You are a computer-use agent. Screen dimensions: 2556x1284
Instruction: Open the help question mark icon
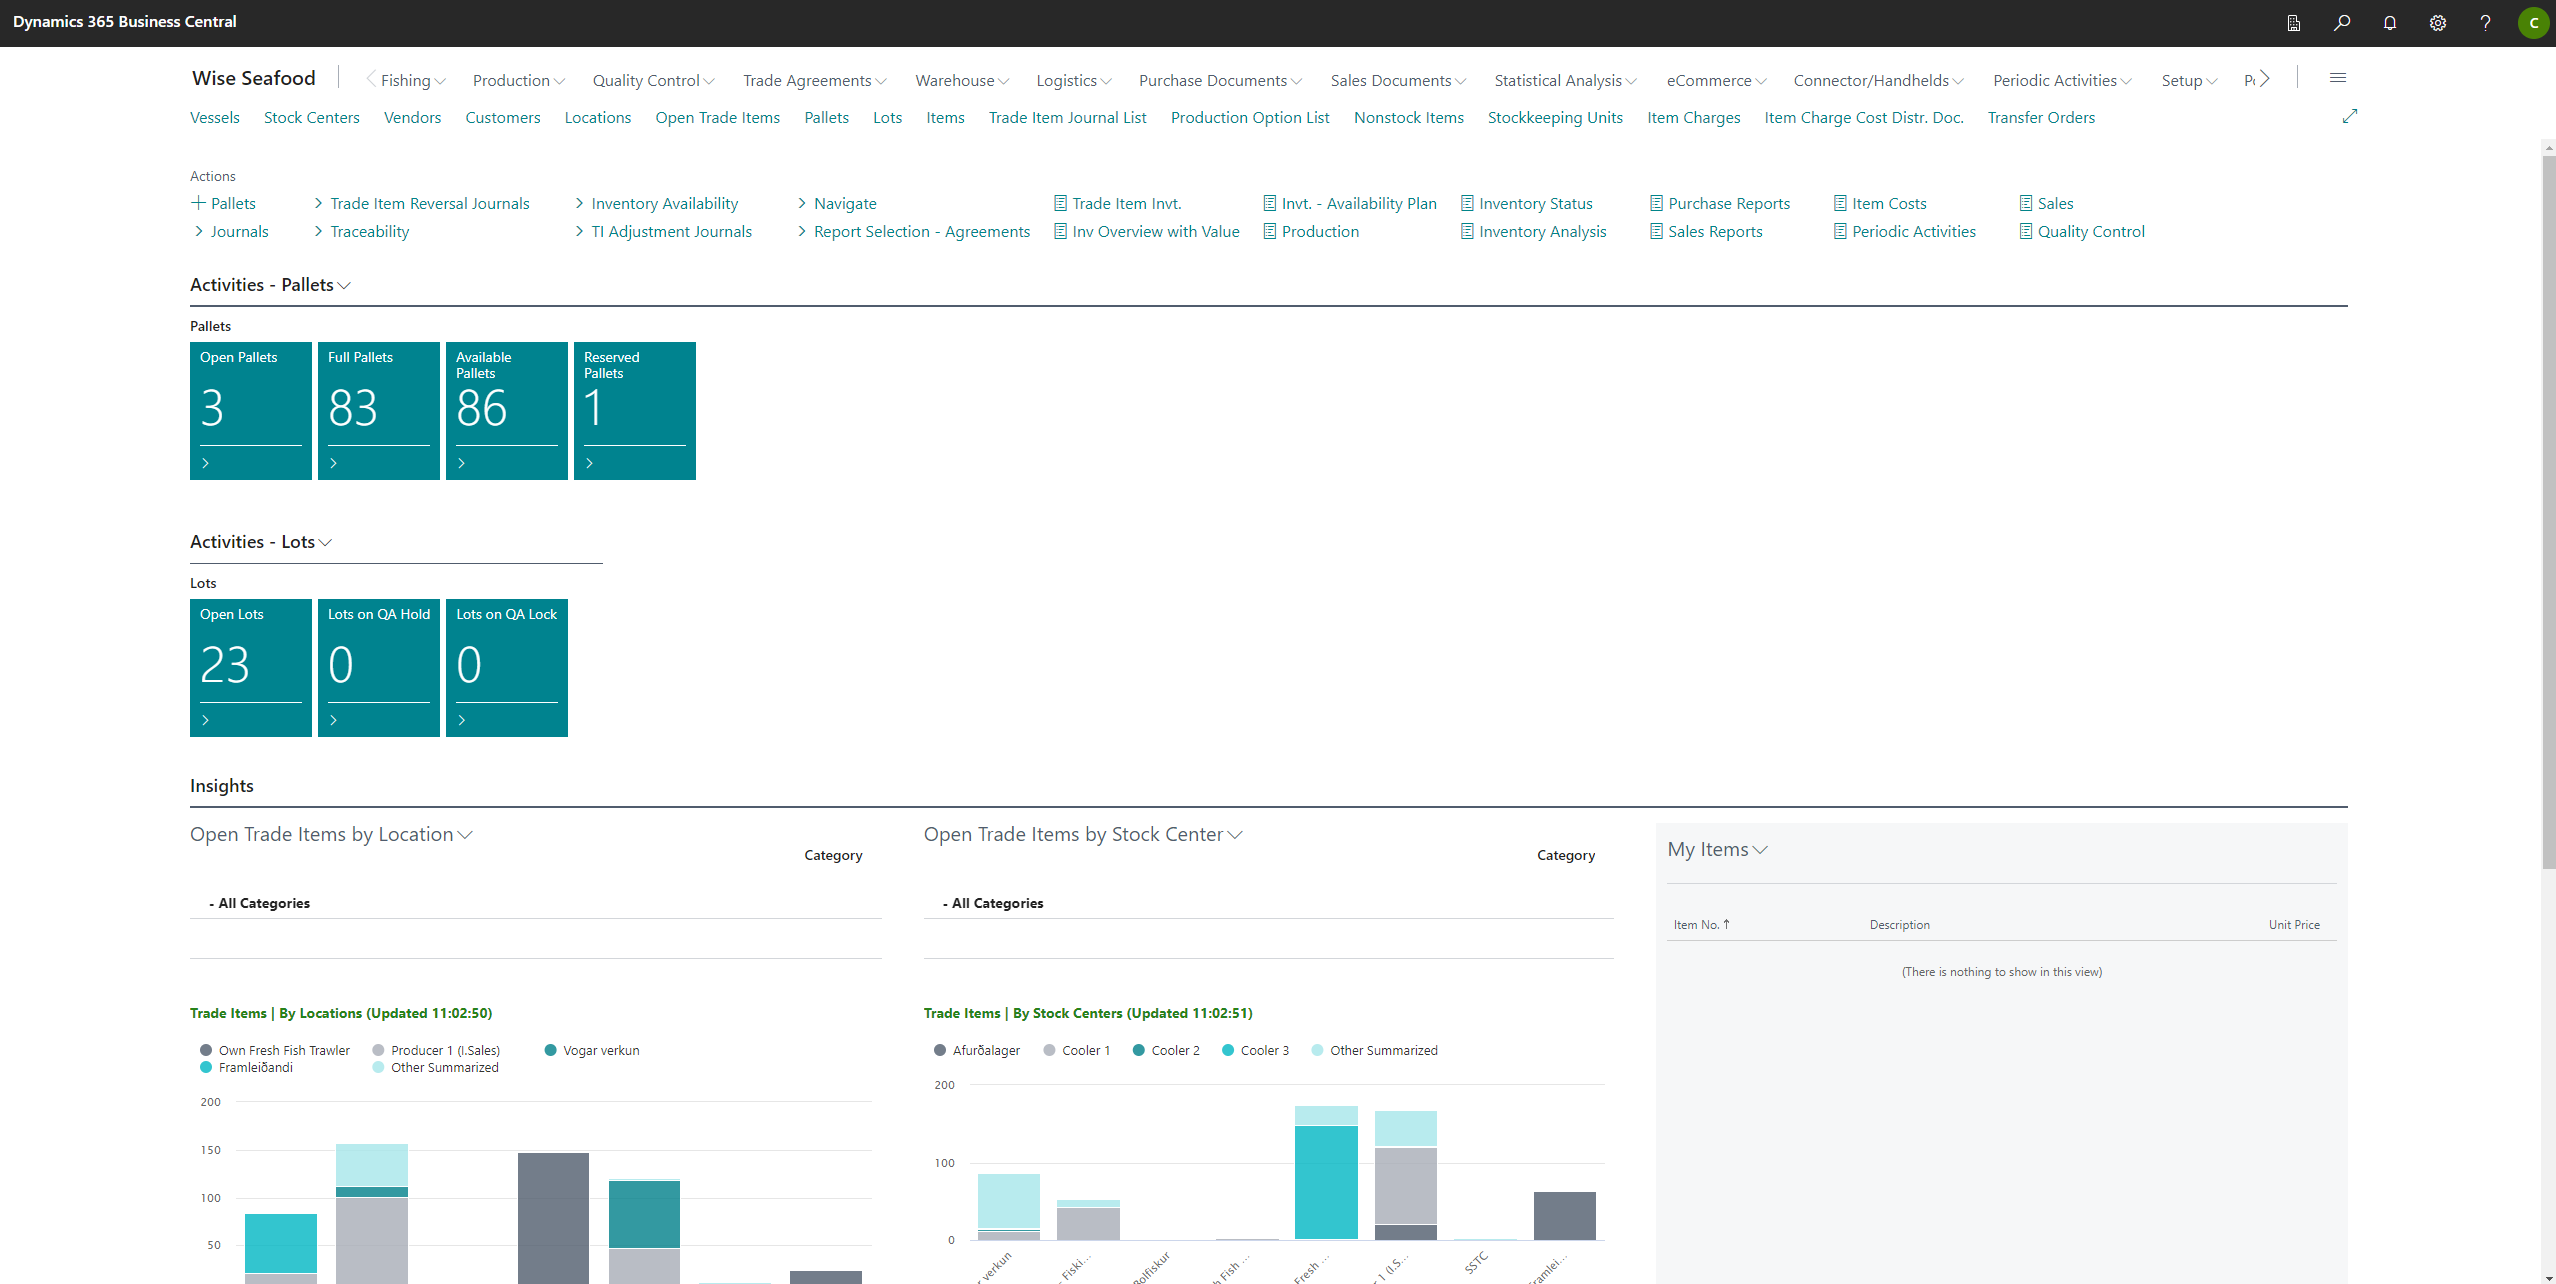click(x=2485, y=22)
